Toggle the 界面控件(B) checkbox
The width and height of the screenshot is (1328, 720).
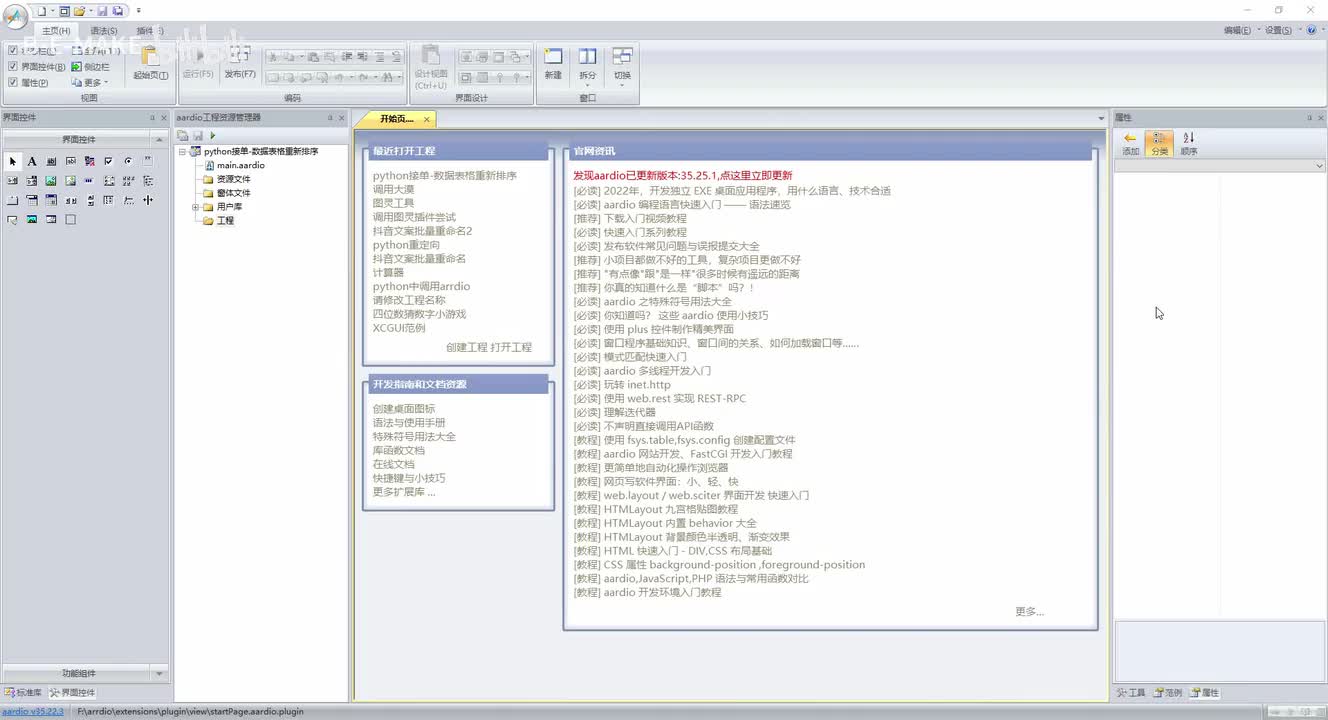coord(13,67)
